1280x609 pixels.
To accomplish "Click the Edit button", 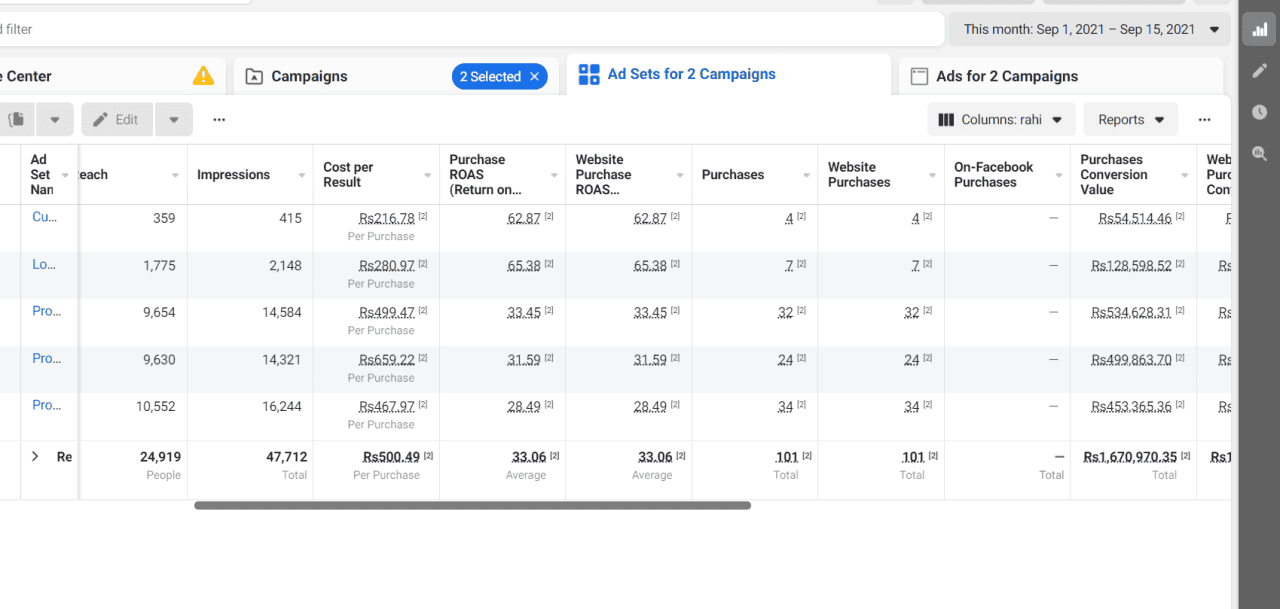I will (x=116, y=118).
